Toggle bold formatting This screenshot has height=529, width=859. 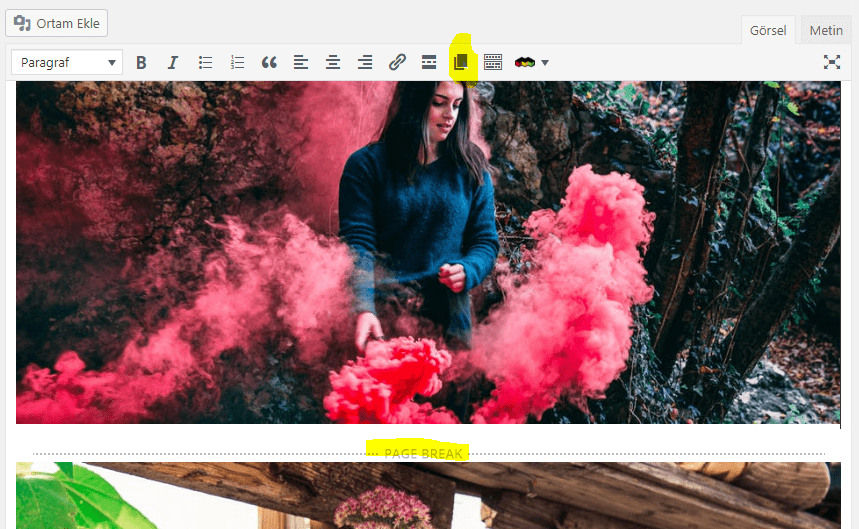141,62
